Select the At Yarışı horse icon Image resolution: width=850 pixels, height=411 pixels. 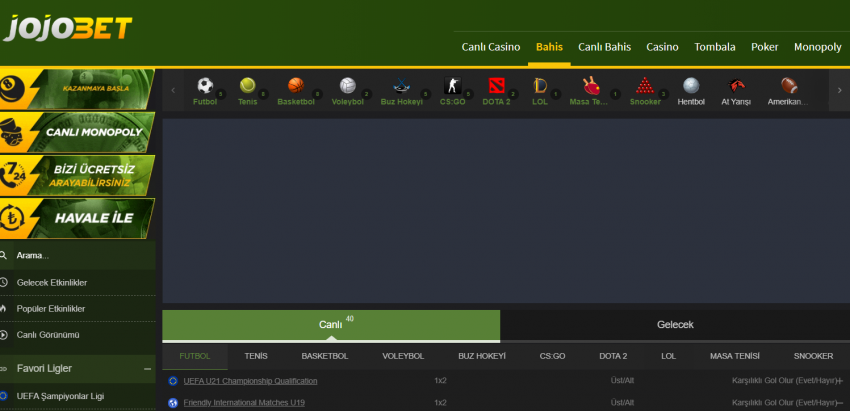(x=736, y=85)
